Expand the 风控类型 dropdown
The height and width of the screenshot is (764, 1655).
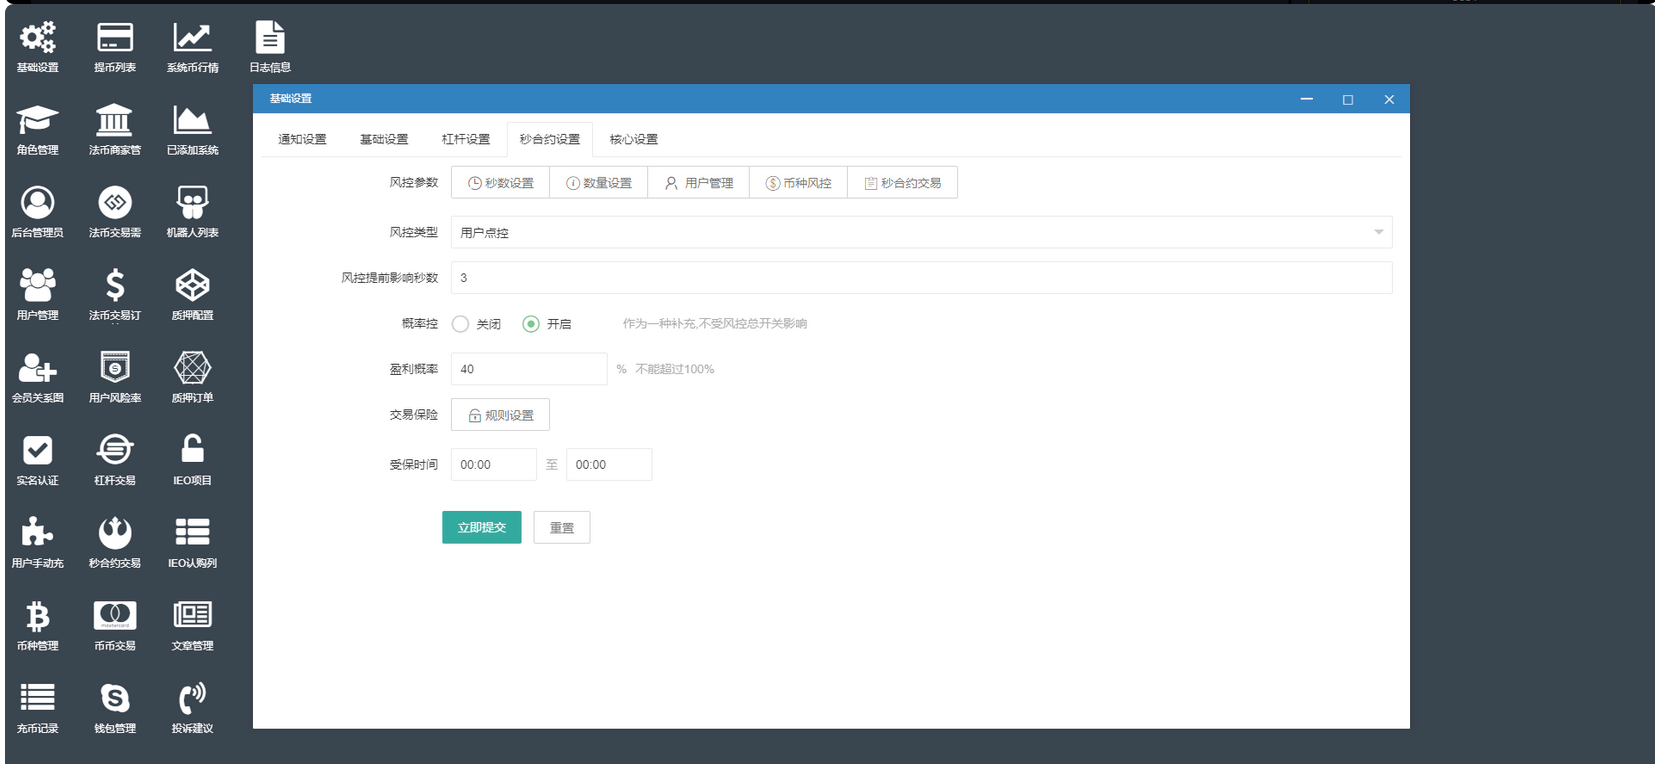point(921,232)
